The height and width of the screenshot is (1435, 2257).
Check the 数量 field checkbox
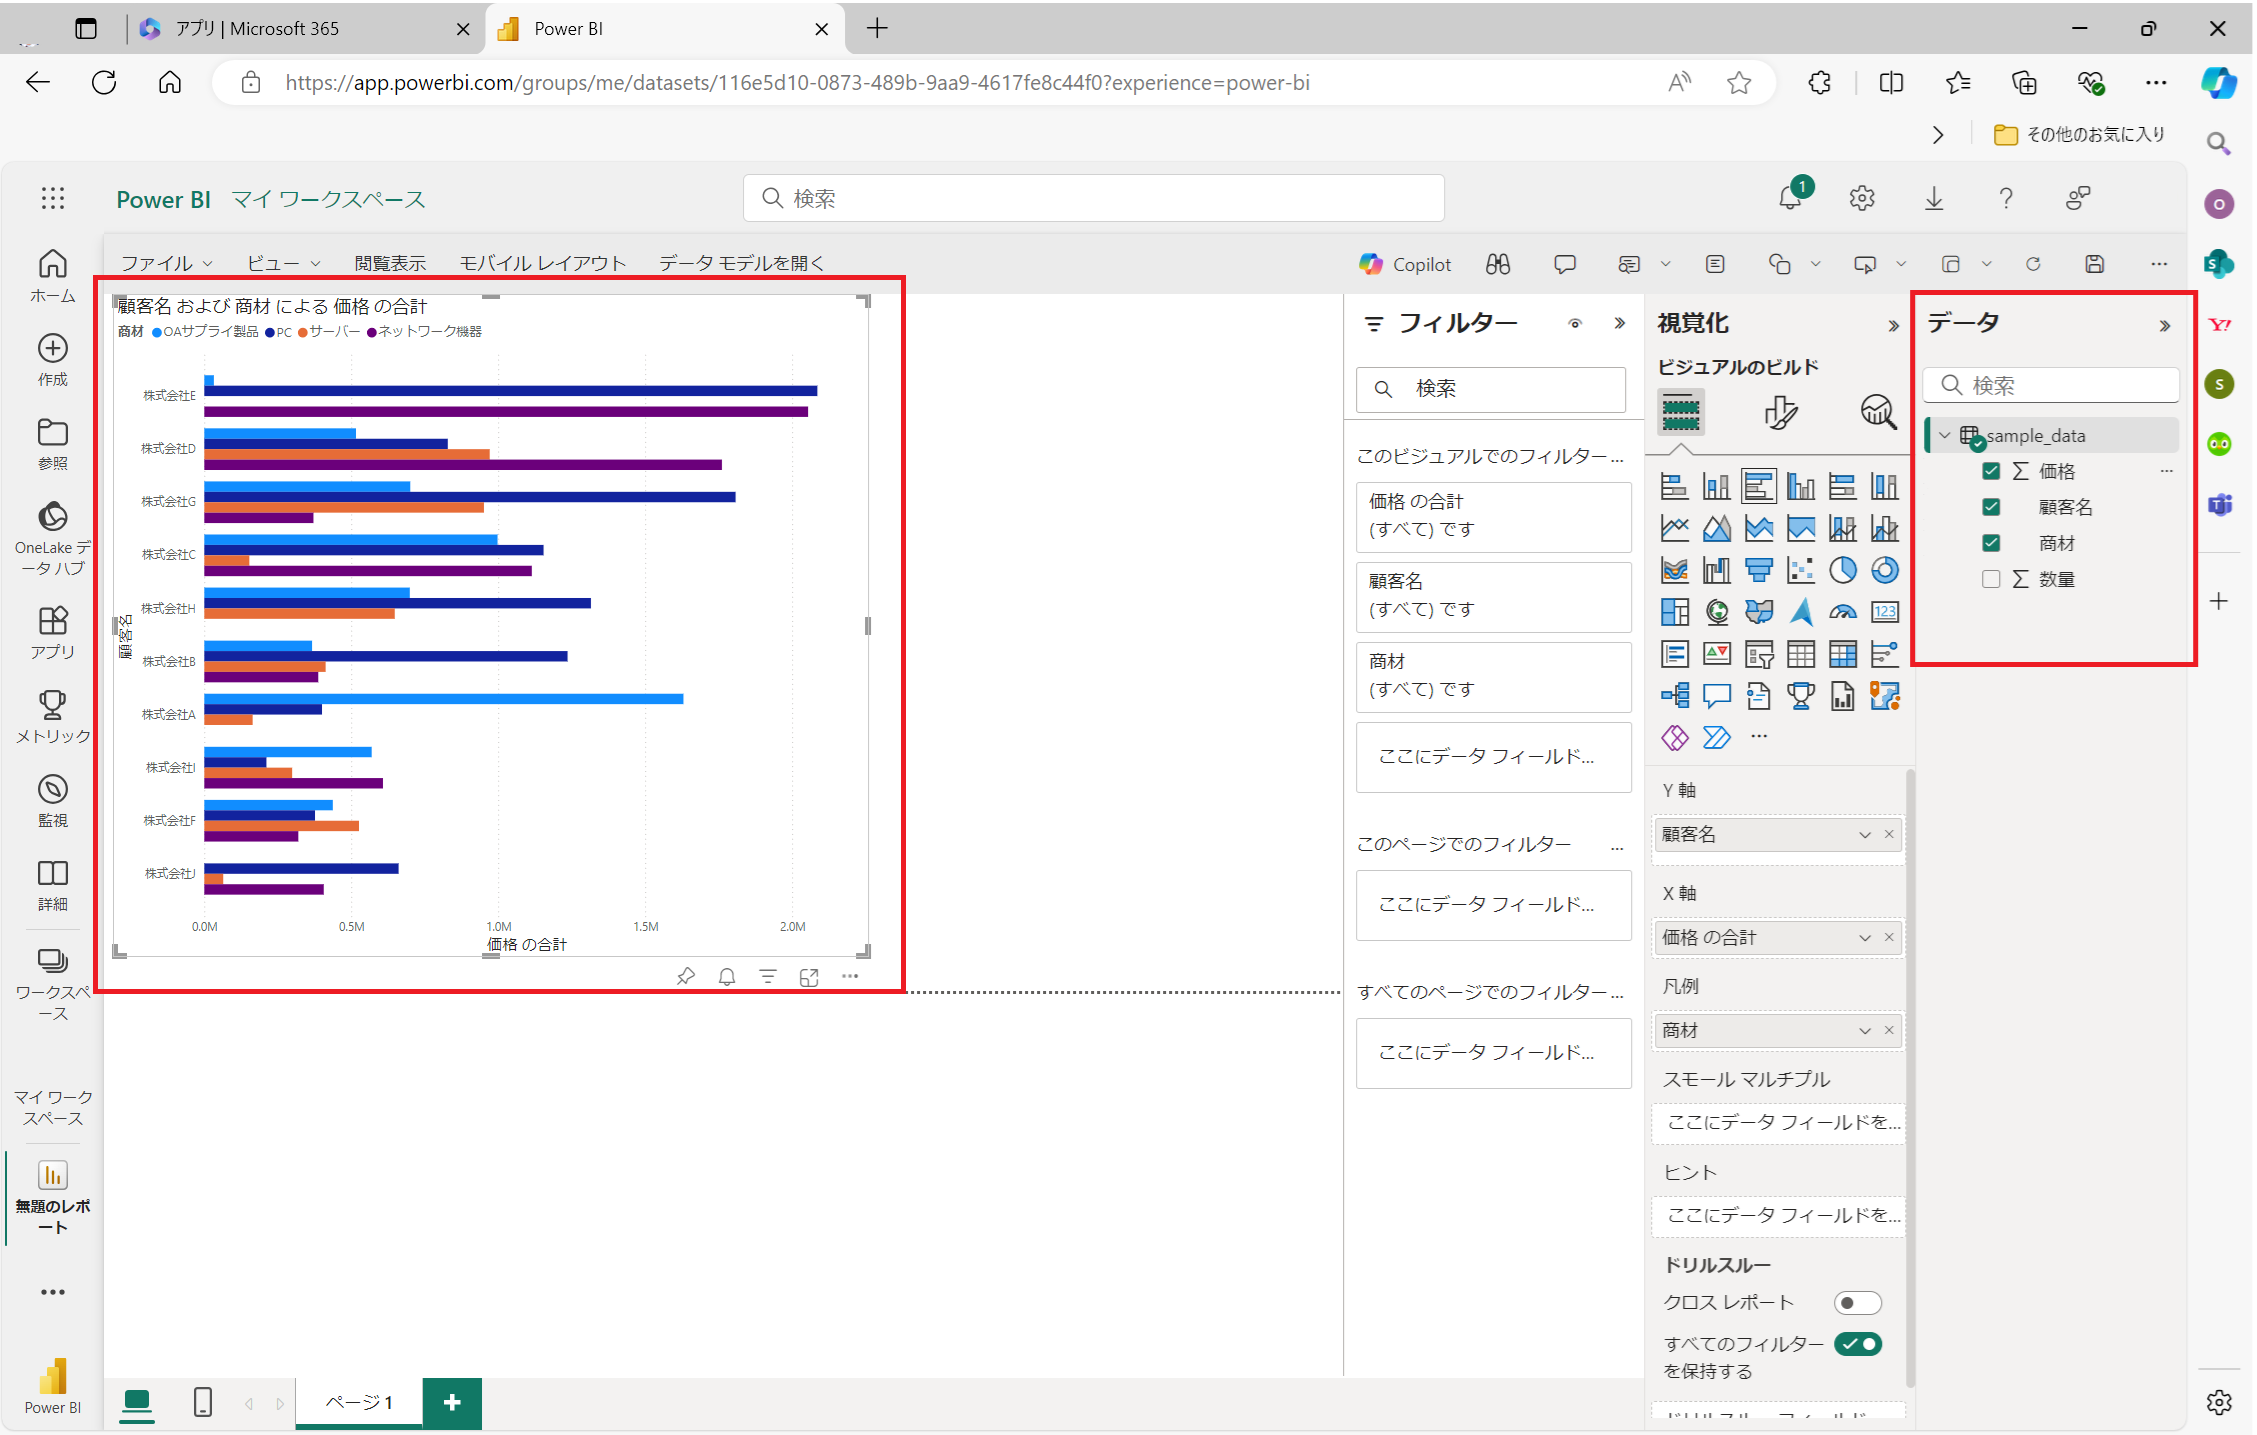click(1990, 579)
